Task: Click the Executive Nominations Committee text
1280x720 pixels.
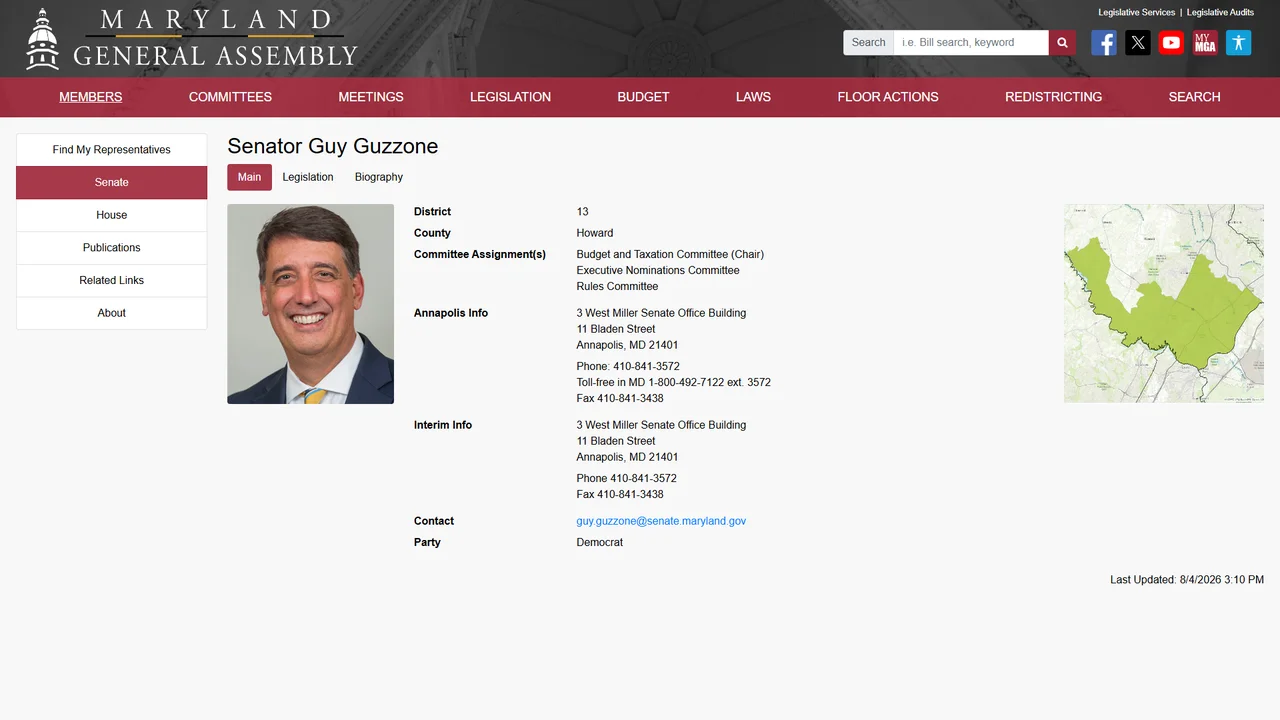Action: coord(658,270)
